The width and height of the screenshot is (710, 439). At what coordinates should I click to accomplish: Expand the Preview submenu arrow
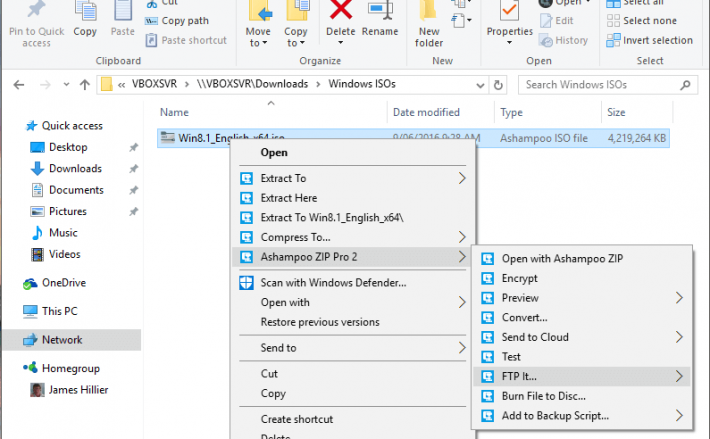(679, 298)
